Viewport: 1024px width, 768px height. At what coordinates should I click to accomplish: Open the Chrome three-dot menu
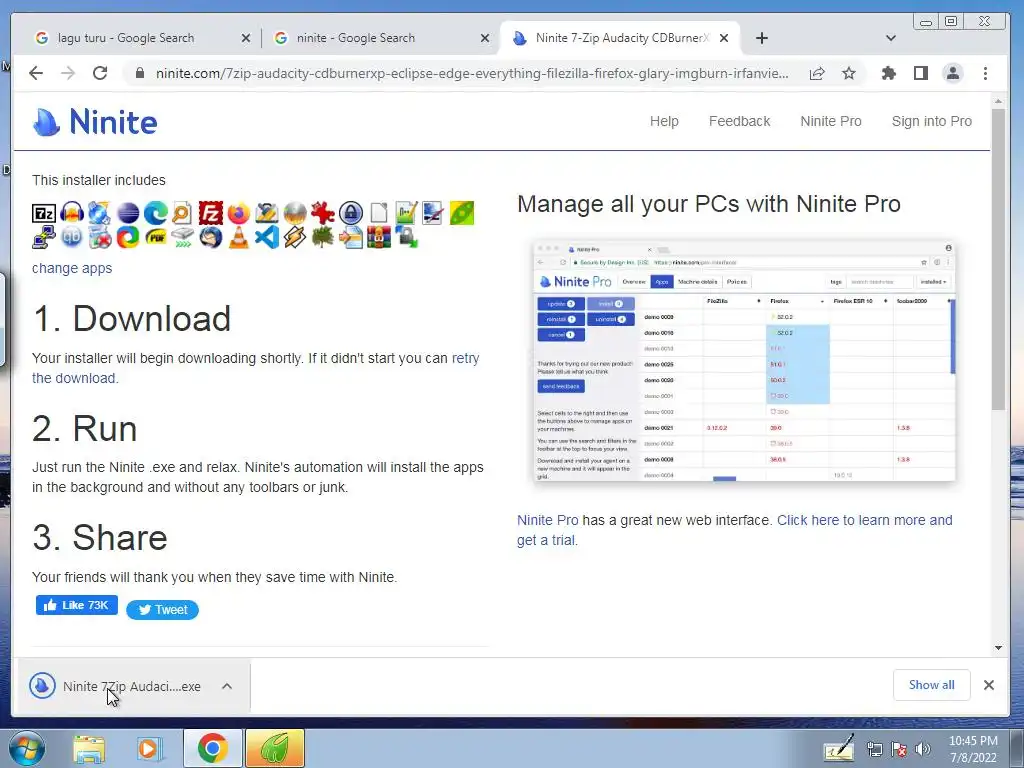point(985,73)
